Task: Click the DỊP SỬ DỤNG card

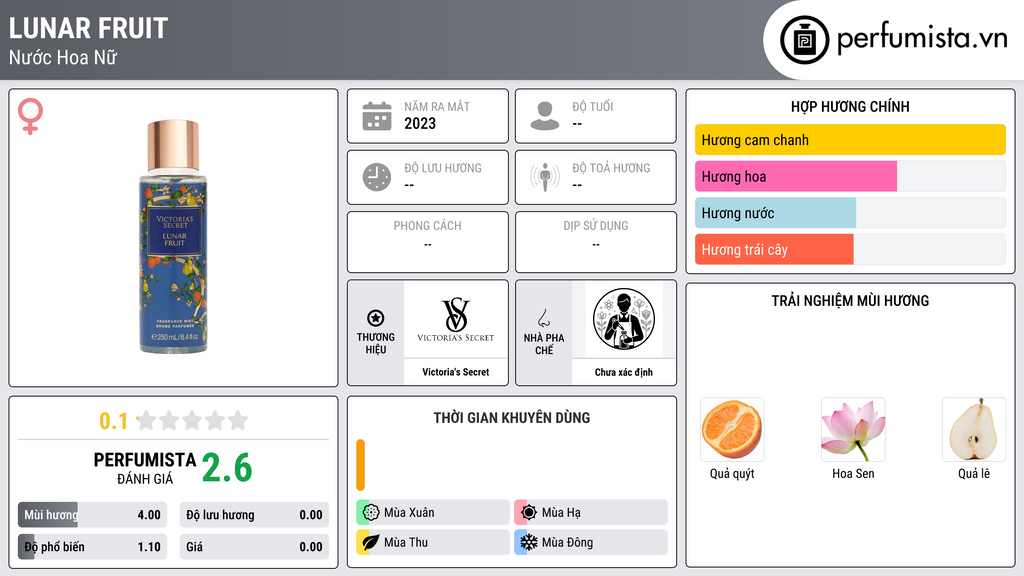Action: click(x=596, y=242)
